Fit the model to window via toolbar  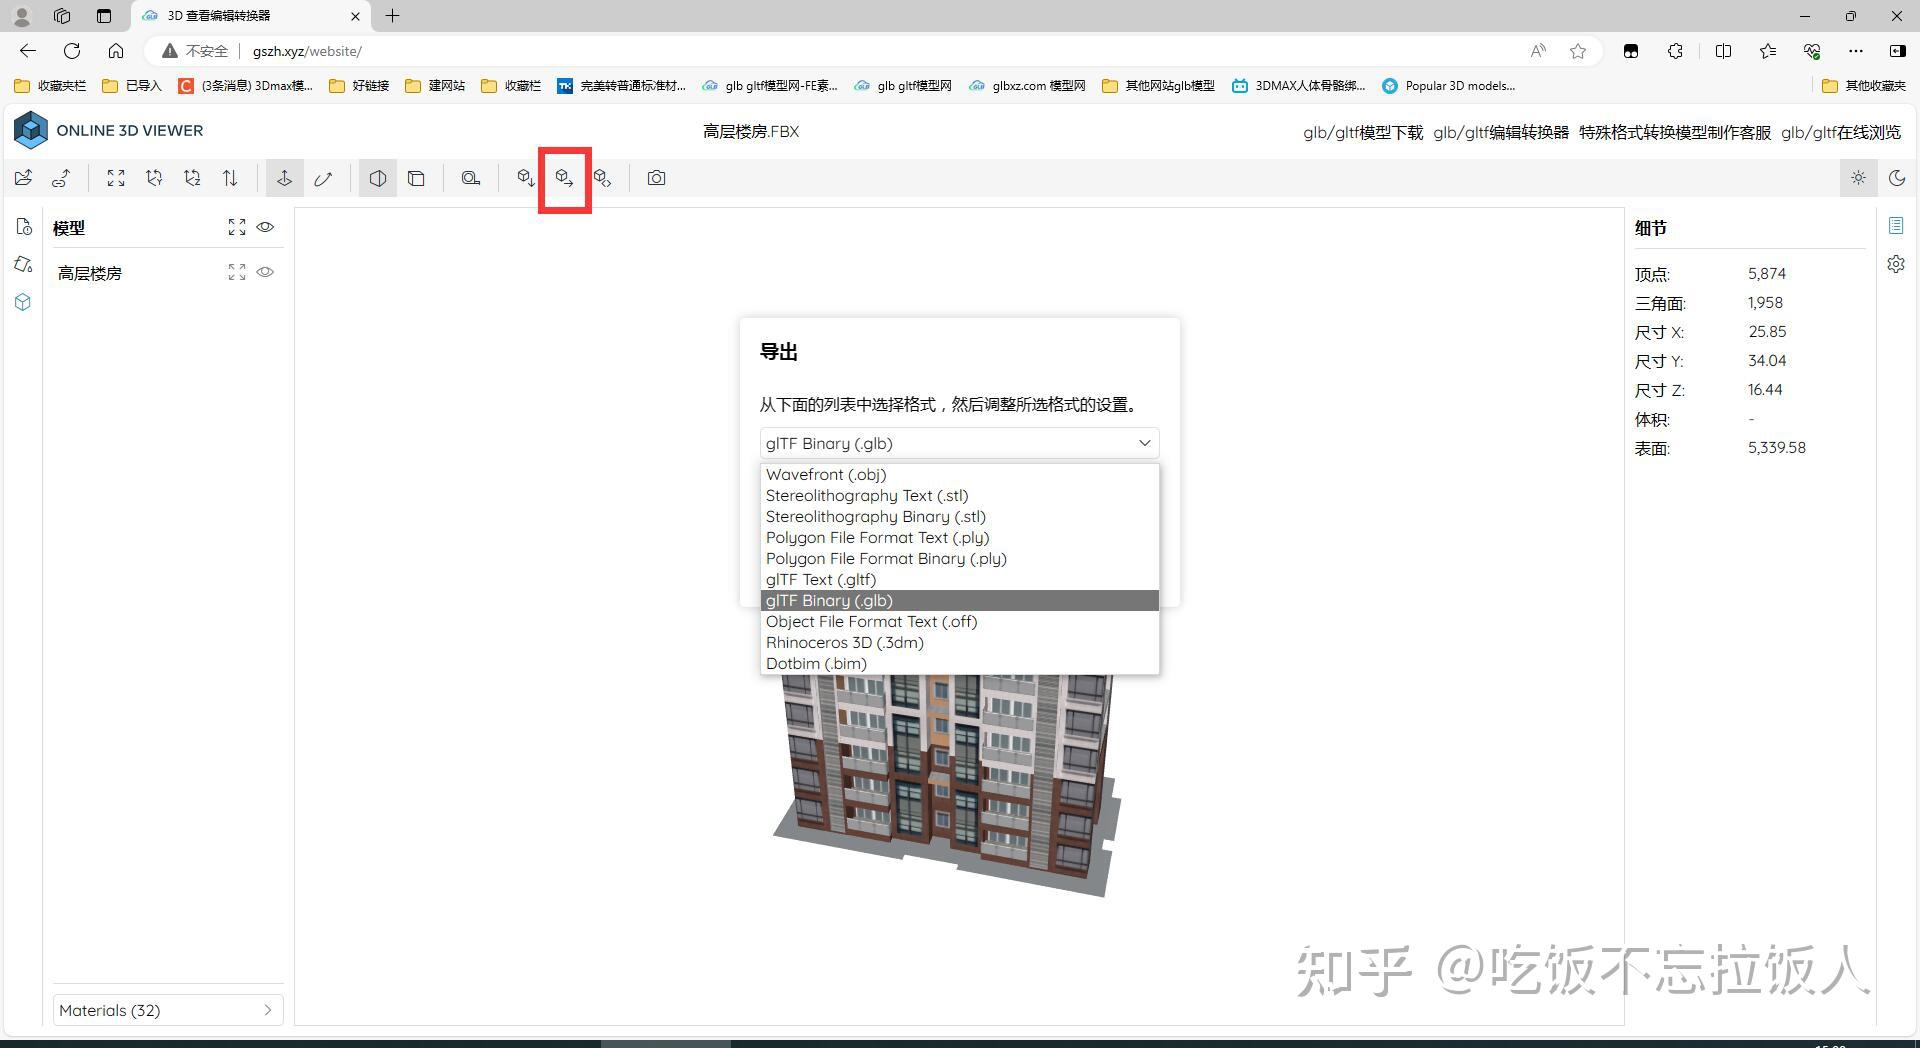pos(116,178)
